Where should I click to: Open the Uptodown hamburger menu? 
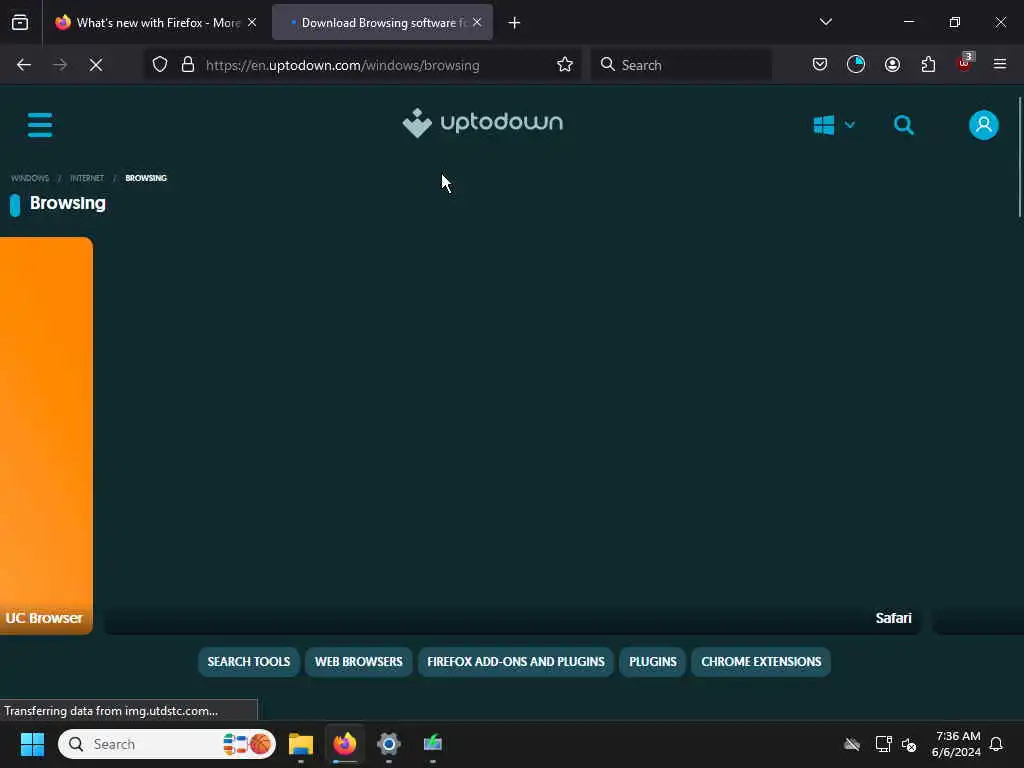40,124
